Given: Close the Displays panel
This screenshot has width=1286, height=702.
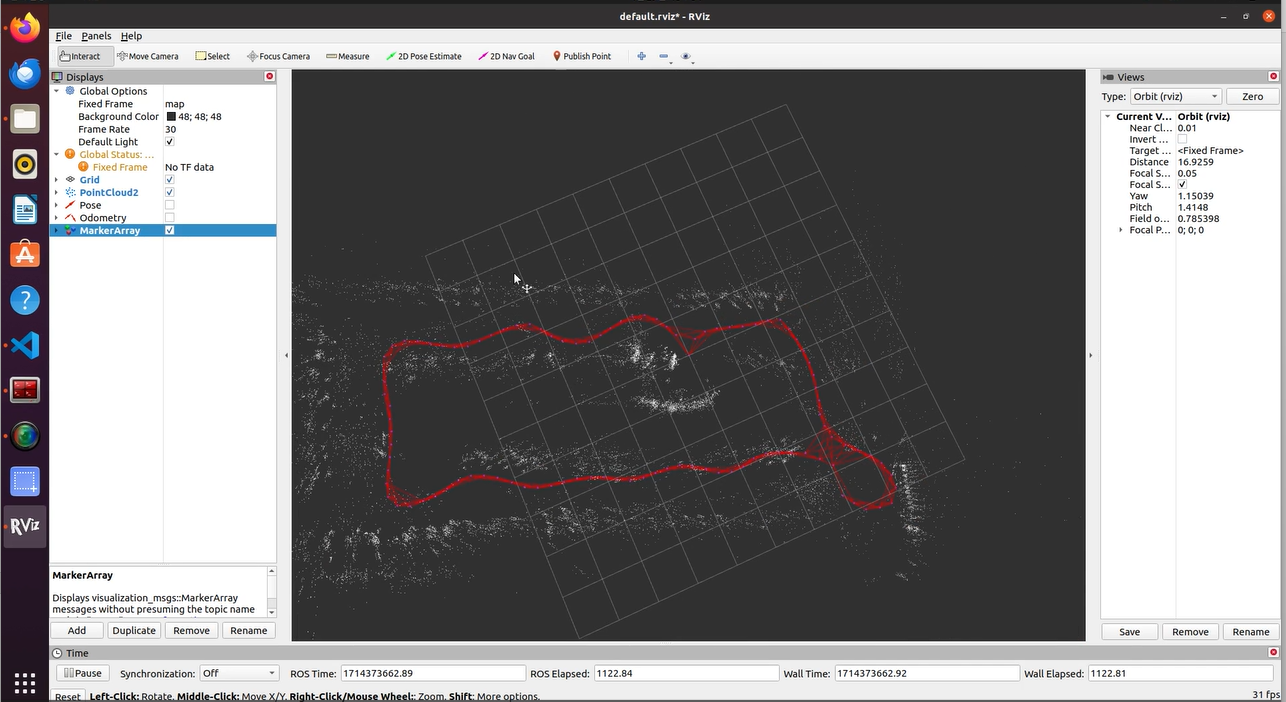Looking at the screenshot, I should click(x=269, y=76).
